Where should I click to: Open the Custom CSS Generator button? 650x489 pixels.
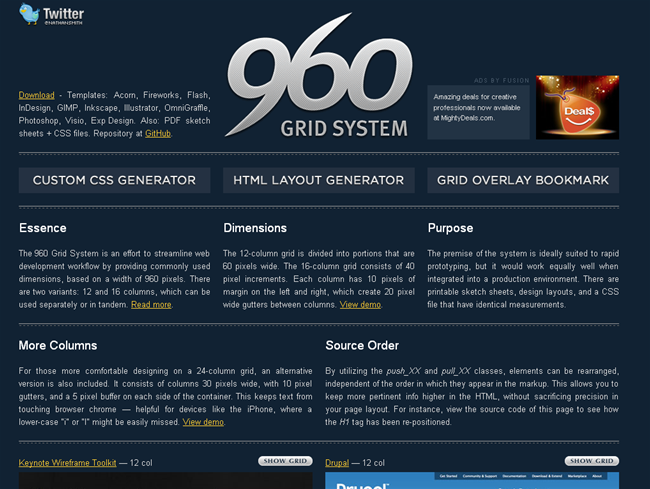click(x=114, y=180)
